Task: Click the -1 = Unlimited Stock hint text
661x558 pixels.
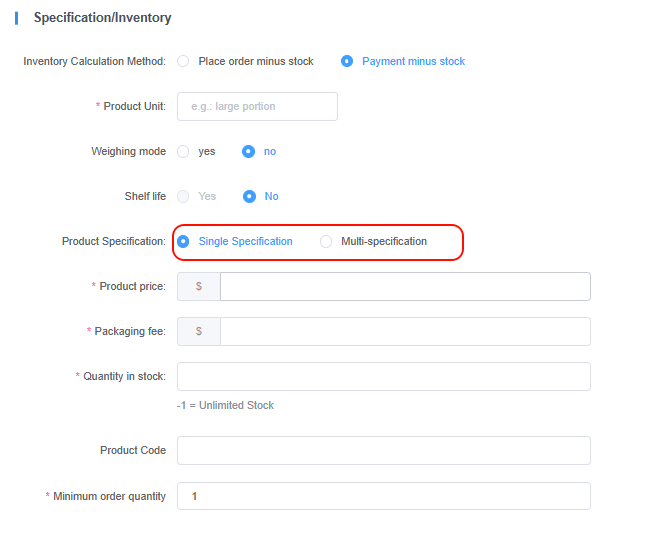Action: [225, 405]
